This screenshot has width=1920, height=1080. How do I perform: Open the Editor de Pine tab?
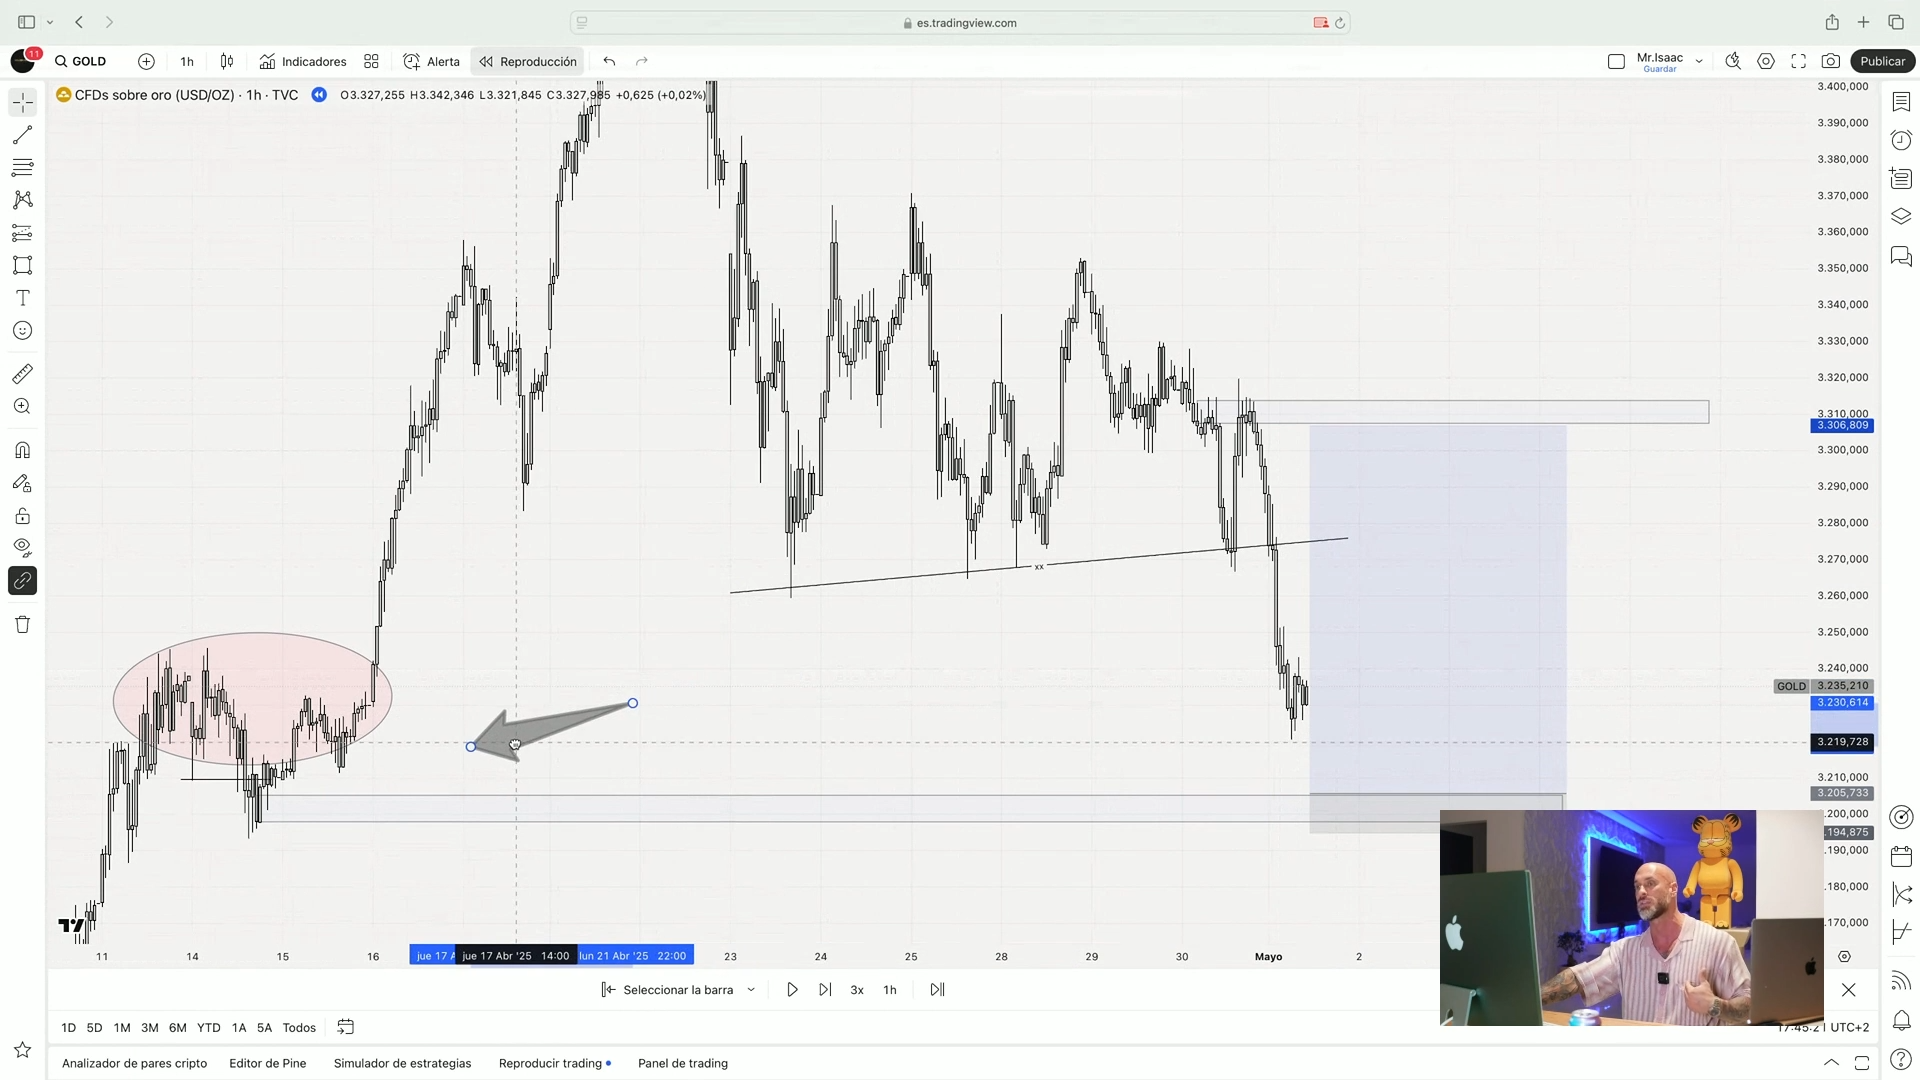click(x=267, y=1063)
